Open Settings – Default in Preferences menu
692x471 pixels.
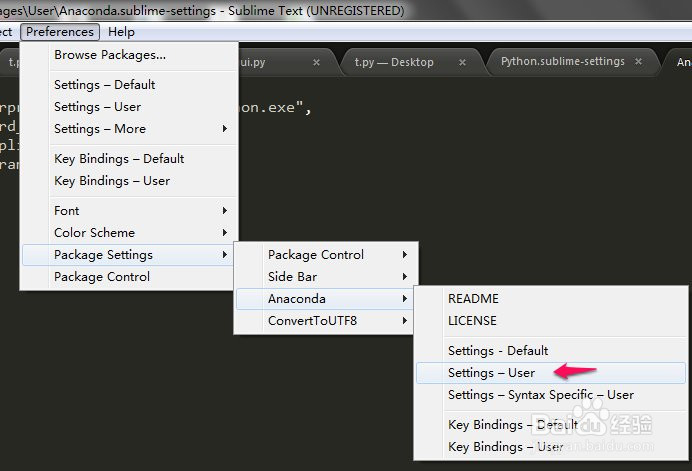[128, 85]
